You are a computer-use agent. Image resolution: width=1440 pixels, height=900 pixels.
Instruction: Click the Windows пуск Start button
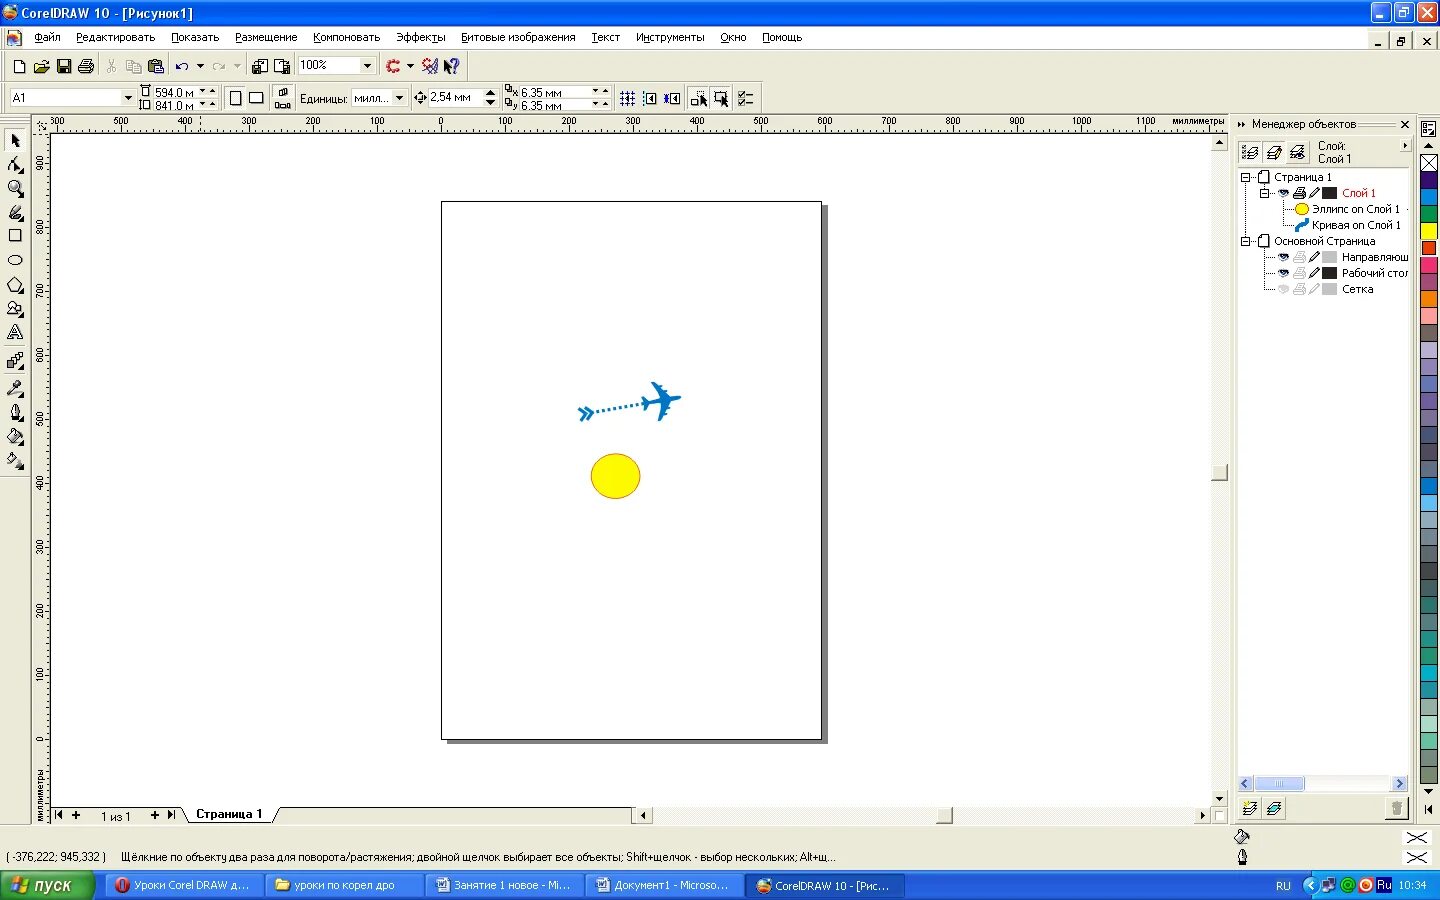click(x=47, y=885)
